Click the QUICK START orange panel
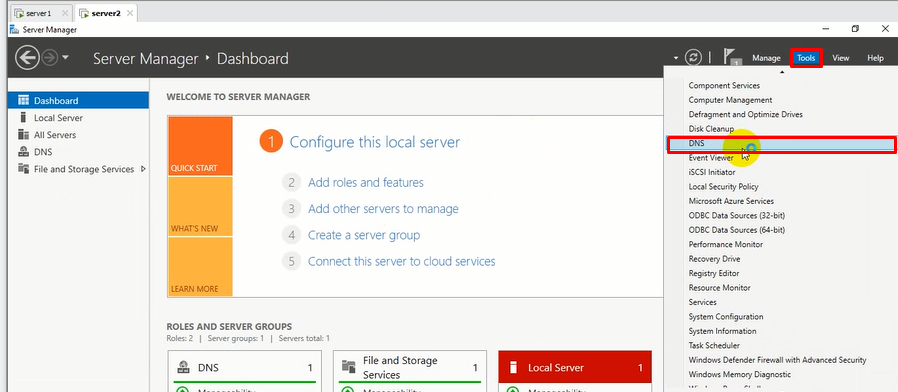This screenshot has height=392, width=898. pos(200,146)
